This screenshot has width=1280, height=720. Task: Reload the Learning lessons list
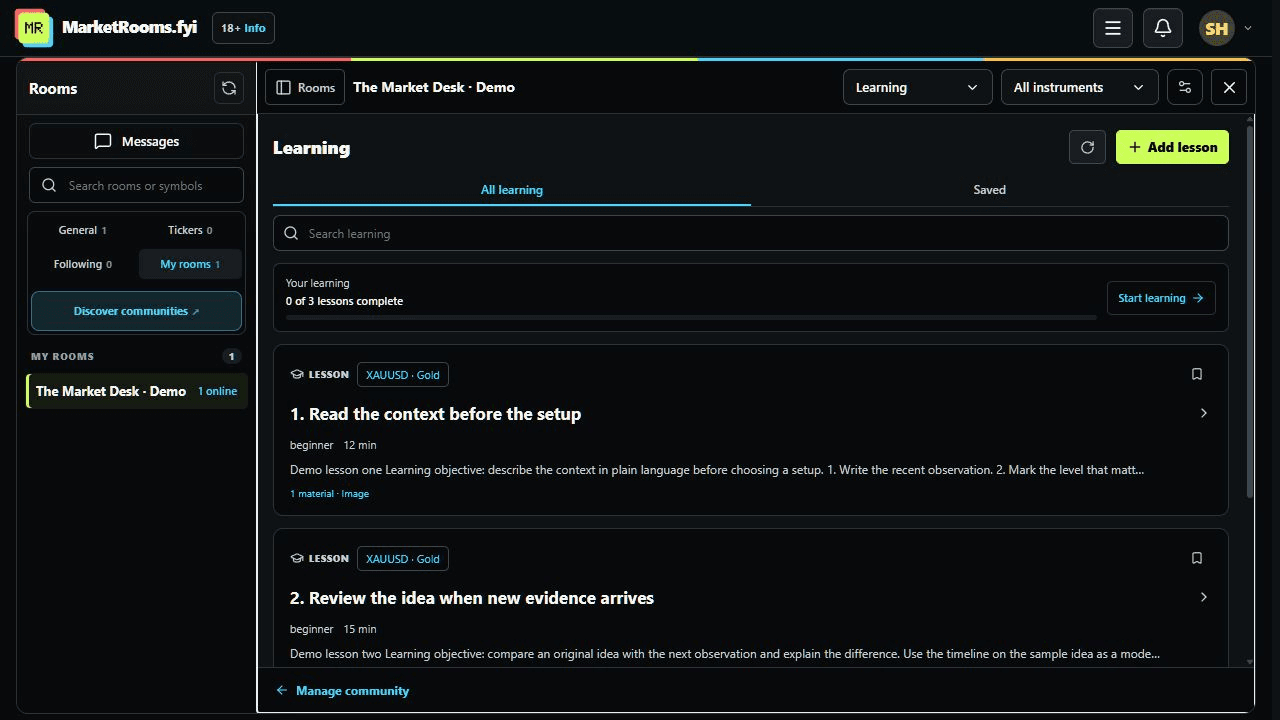pos(1087,147)
